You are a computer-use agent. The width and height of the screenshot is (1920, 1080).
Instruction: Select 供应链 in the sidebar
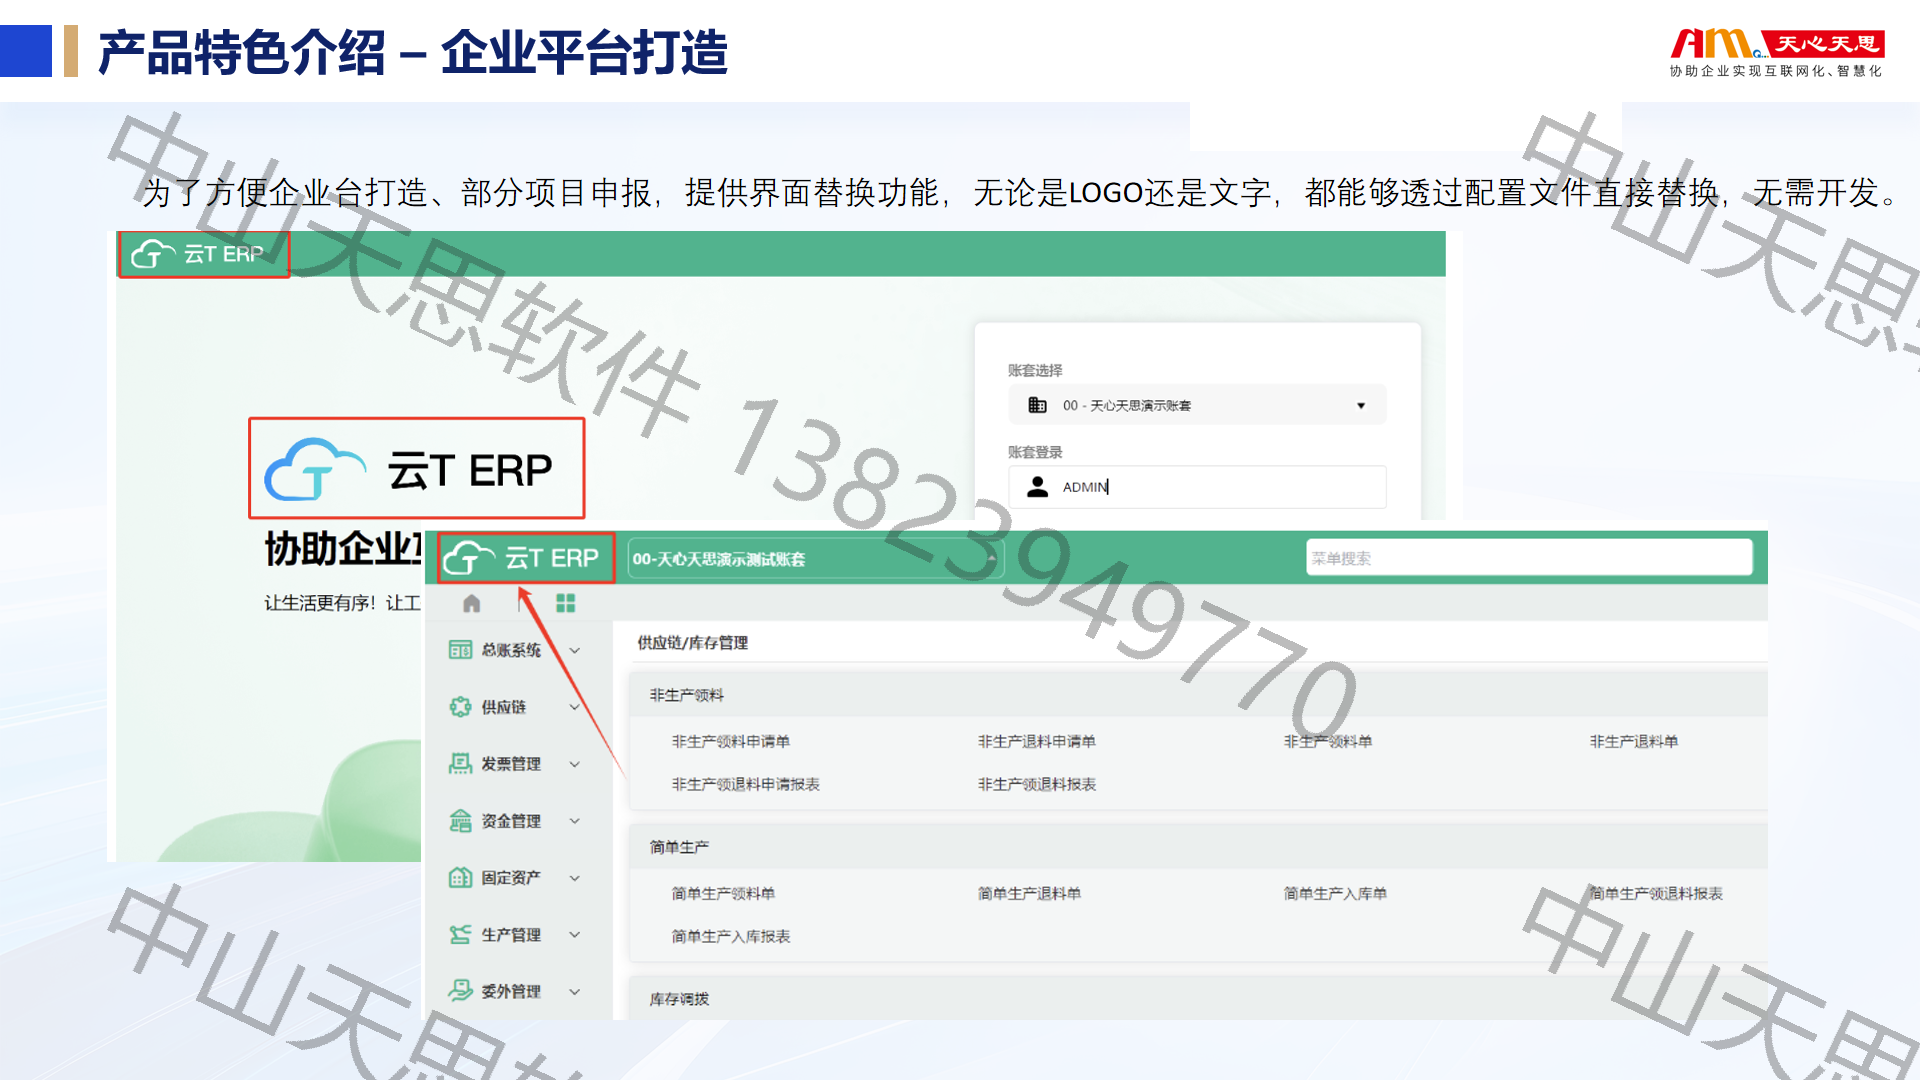tap(503, 707)
